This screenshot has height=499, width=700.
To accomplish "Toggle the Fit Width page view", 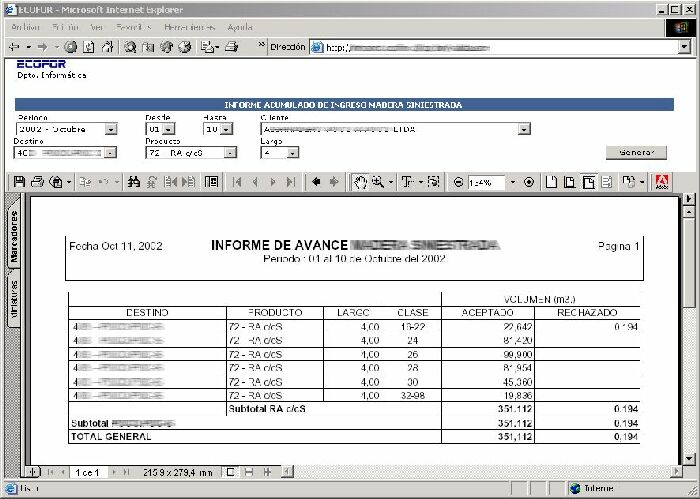I will [589, 182].
